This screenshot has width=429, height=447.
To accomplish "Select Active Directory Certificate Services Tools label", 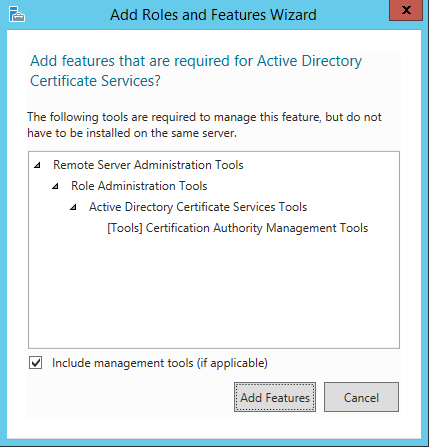I will coord(198,207).
